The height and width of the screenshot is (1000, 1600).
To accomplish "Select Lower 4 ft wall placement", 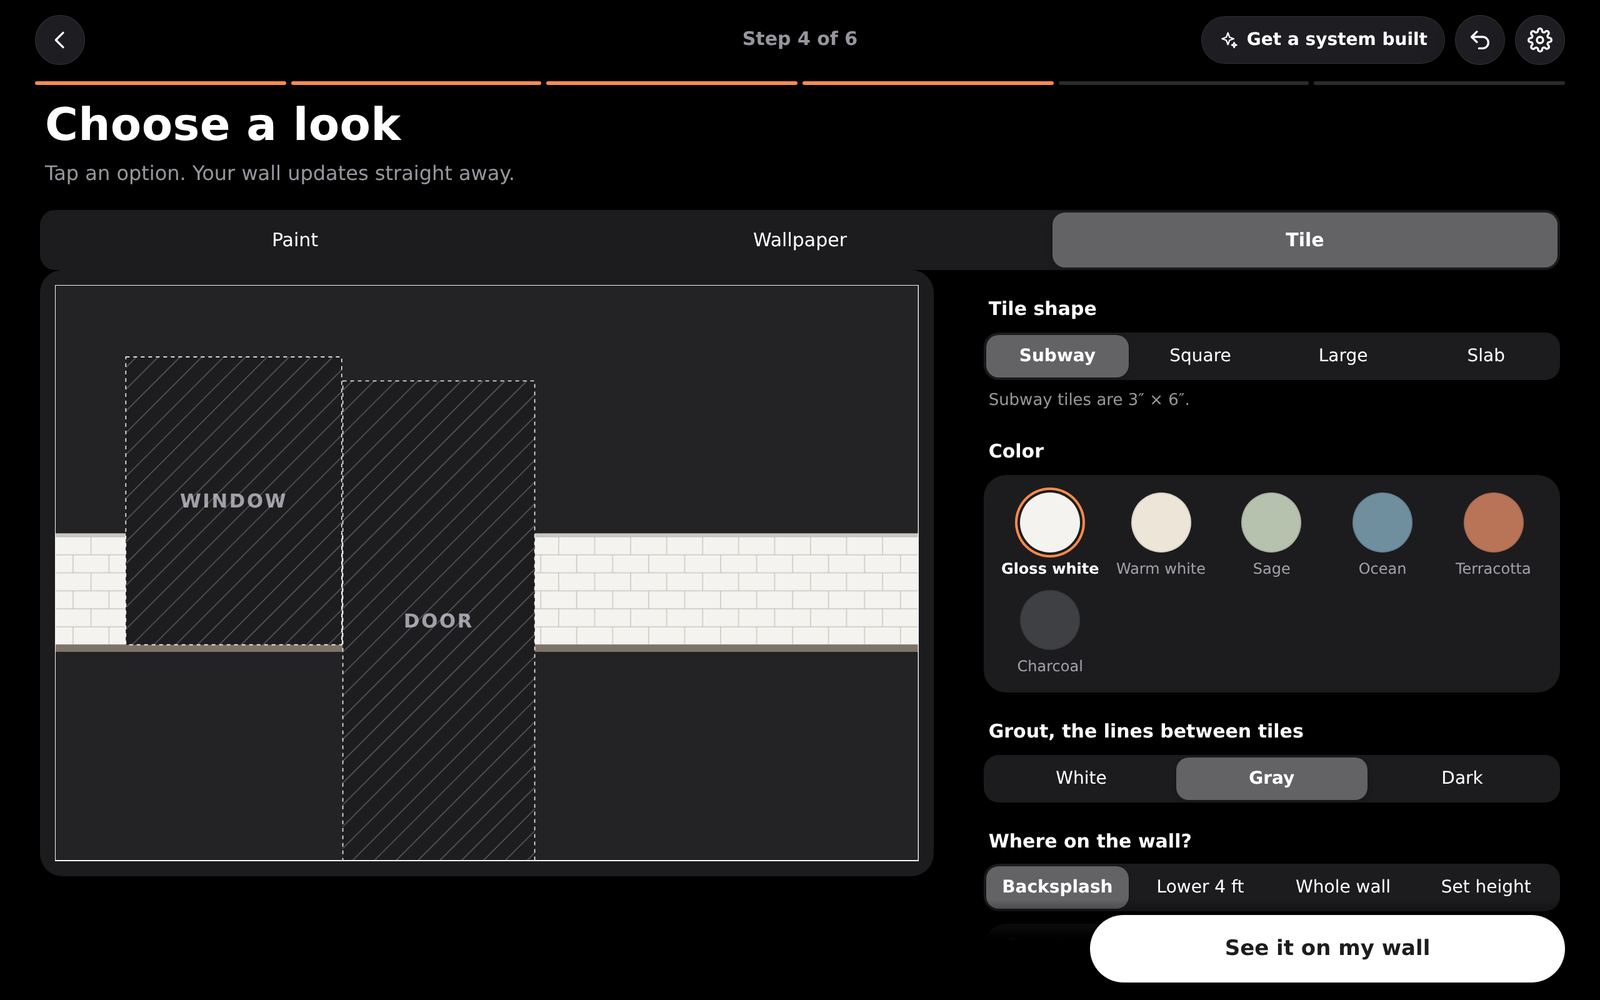I will (1200, 887).
